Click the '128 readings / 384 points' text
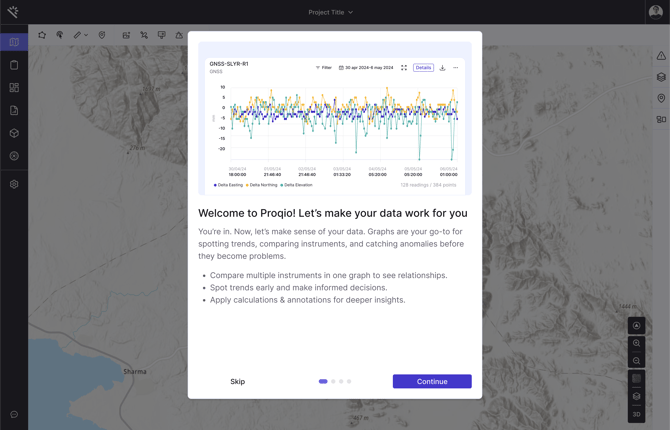The height and width of the screenshot is (430, 670). (x=428, y=185)
